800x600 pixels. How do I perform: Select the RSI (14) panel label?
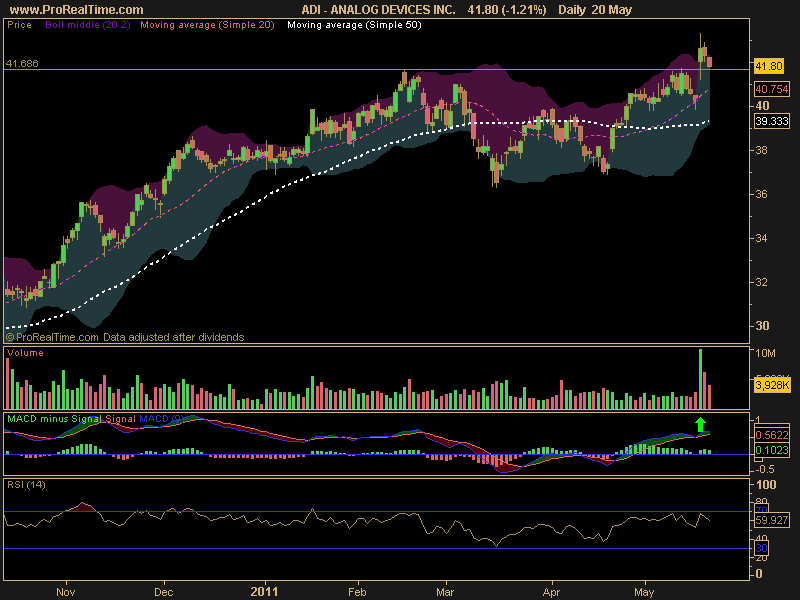[26, 485]
